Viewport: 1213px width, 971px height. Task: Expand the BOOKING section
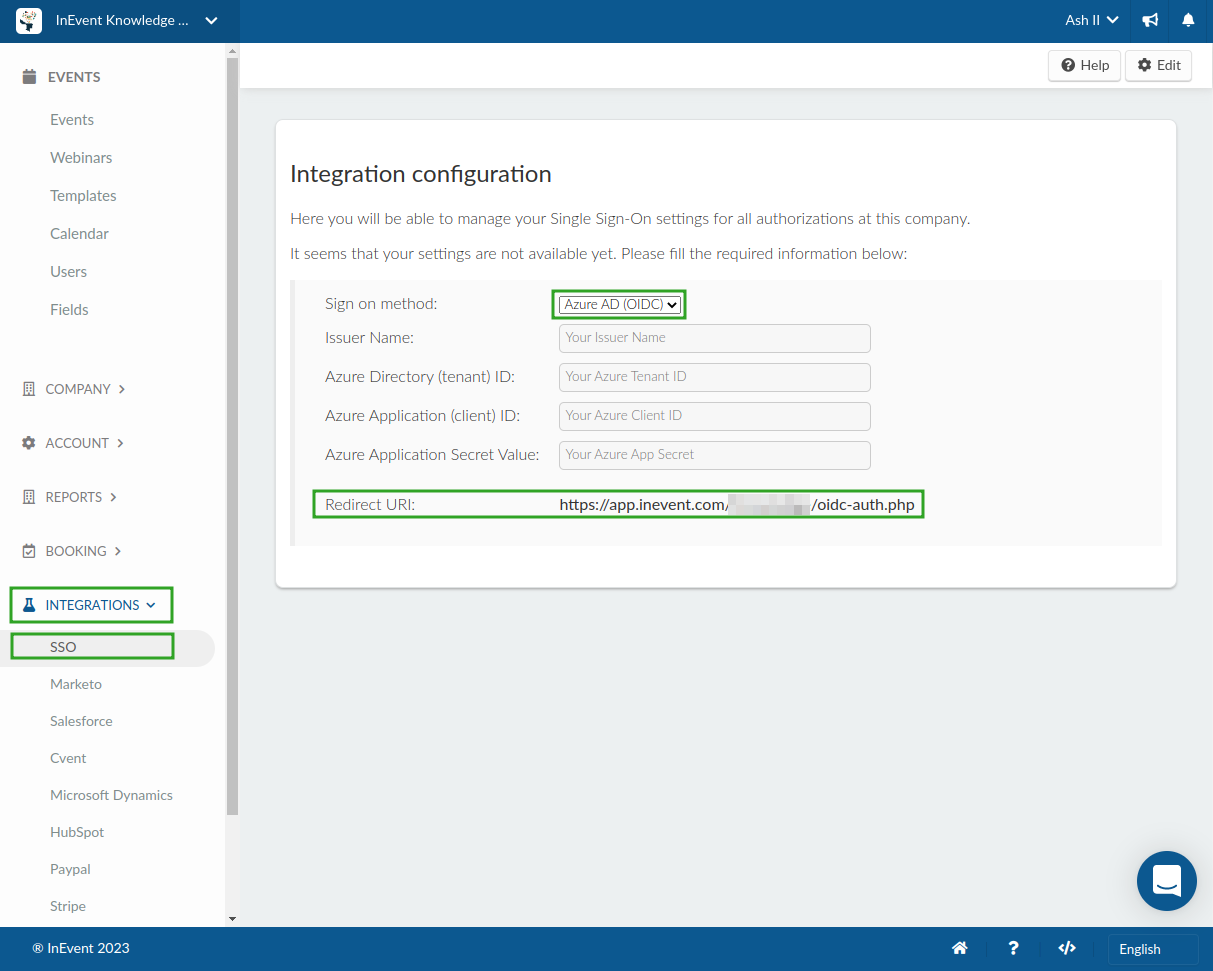coord(83,551)
